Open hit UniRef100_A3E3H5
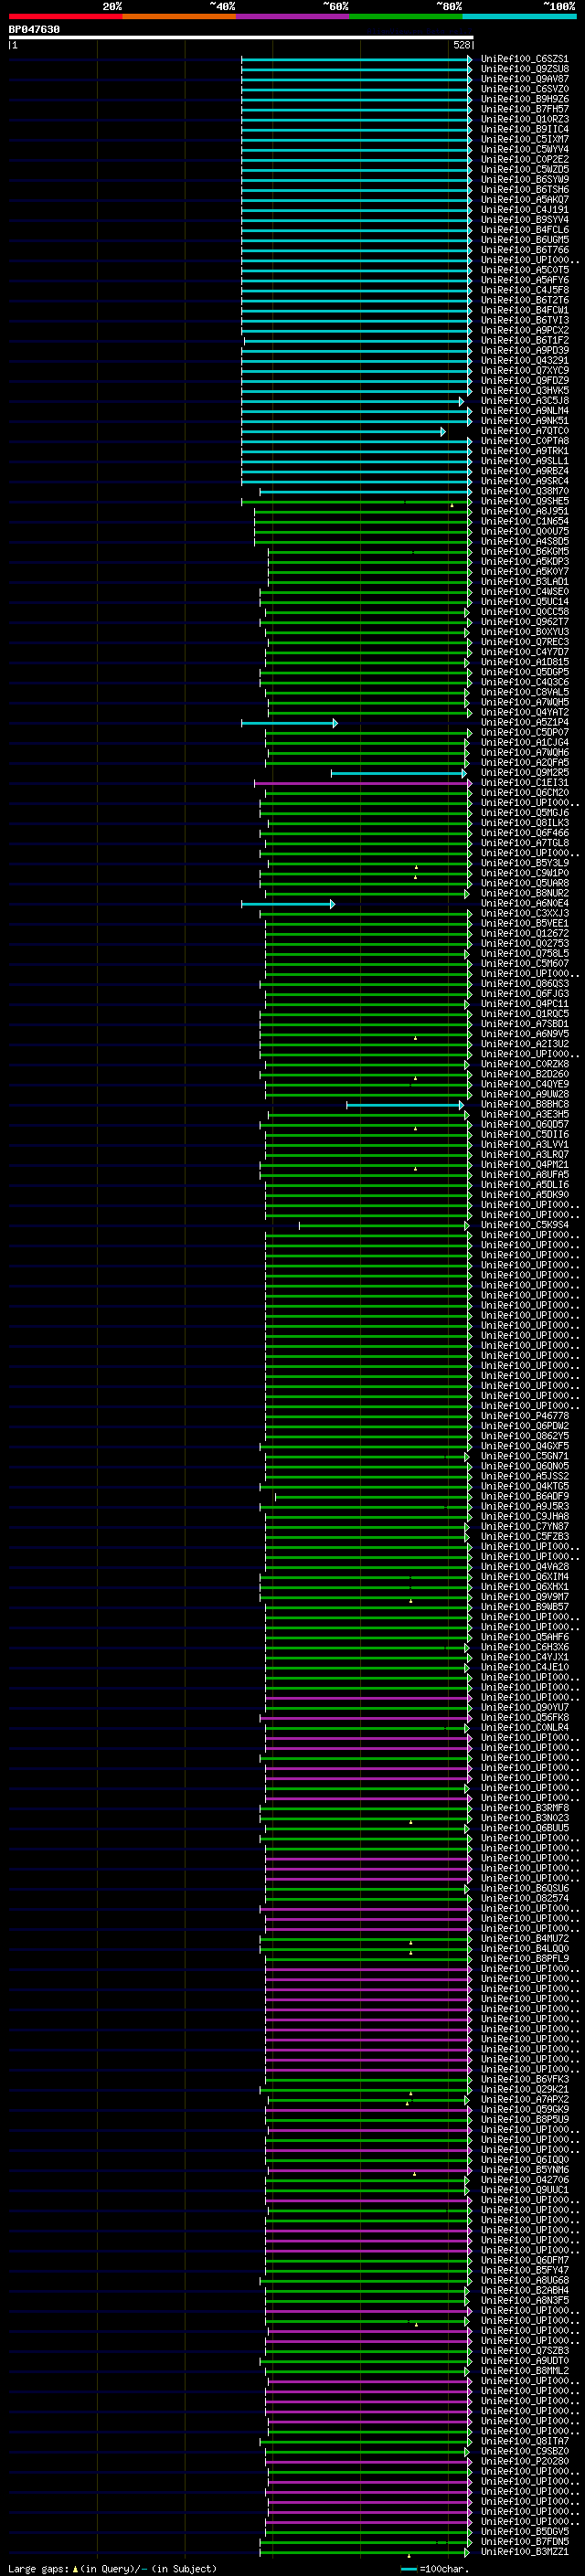The image size is (585, 2576). tap(524, 1114)
